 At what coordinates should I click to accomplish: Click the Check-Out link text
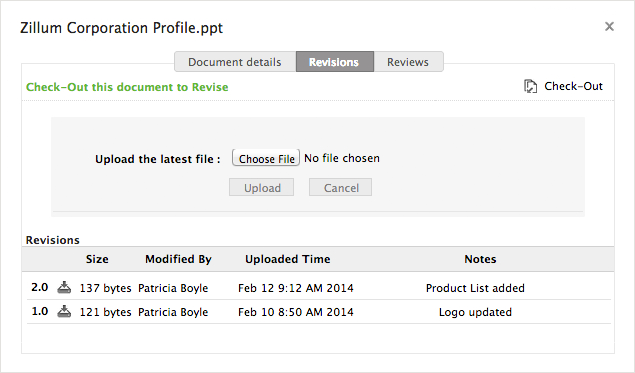(x=573, y=86)
